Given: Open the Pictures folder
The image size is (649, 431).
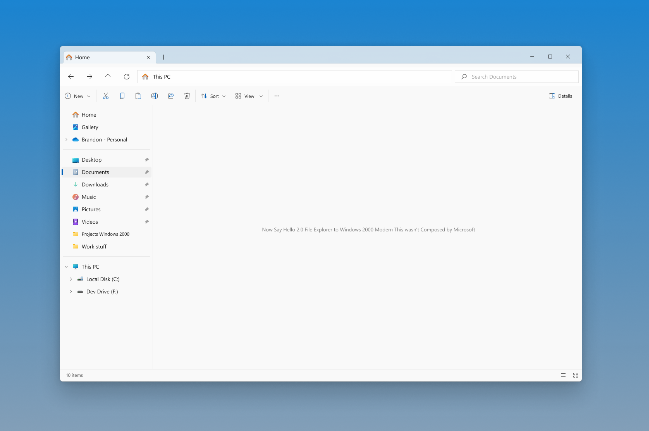Looking at the screenshot, I should click(106, 209).
